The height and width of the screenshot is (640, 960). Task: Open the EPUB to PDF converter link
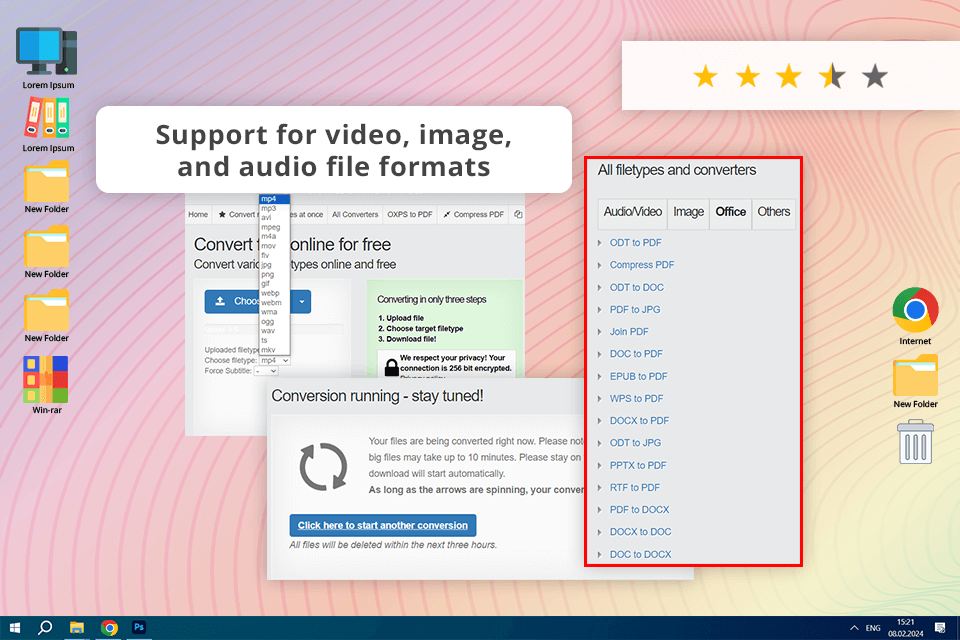(x=638, y=376)
